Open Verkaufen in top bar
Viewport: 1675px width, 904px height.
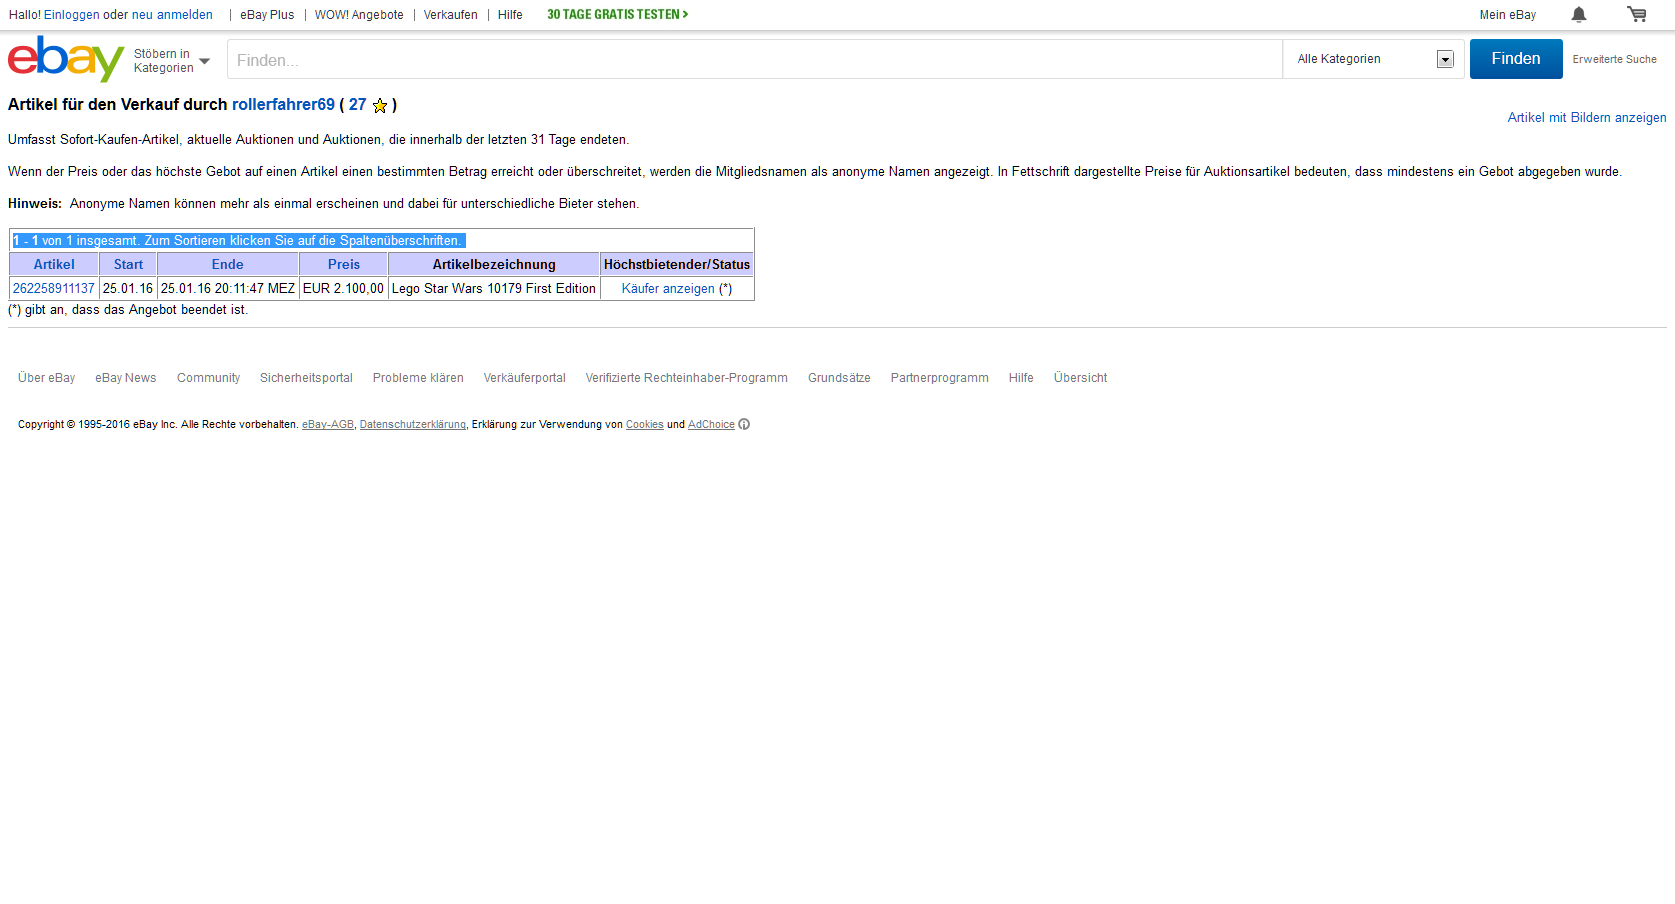450,15
